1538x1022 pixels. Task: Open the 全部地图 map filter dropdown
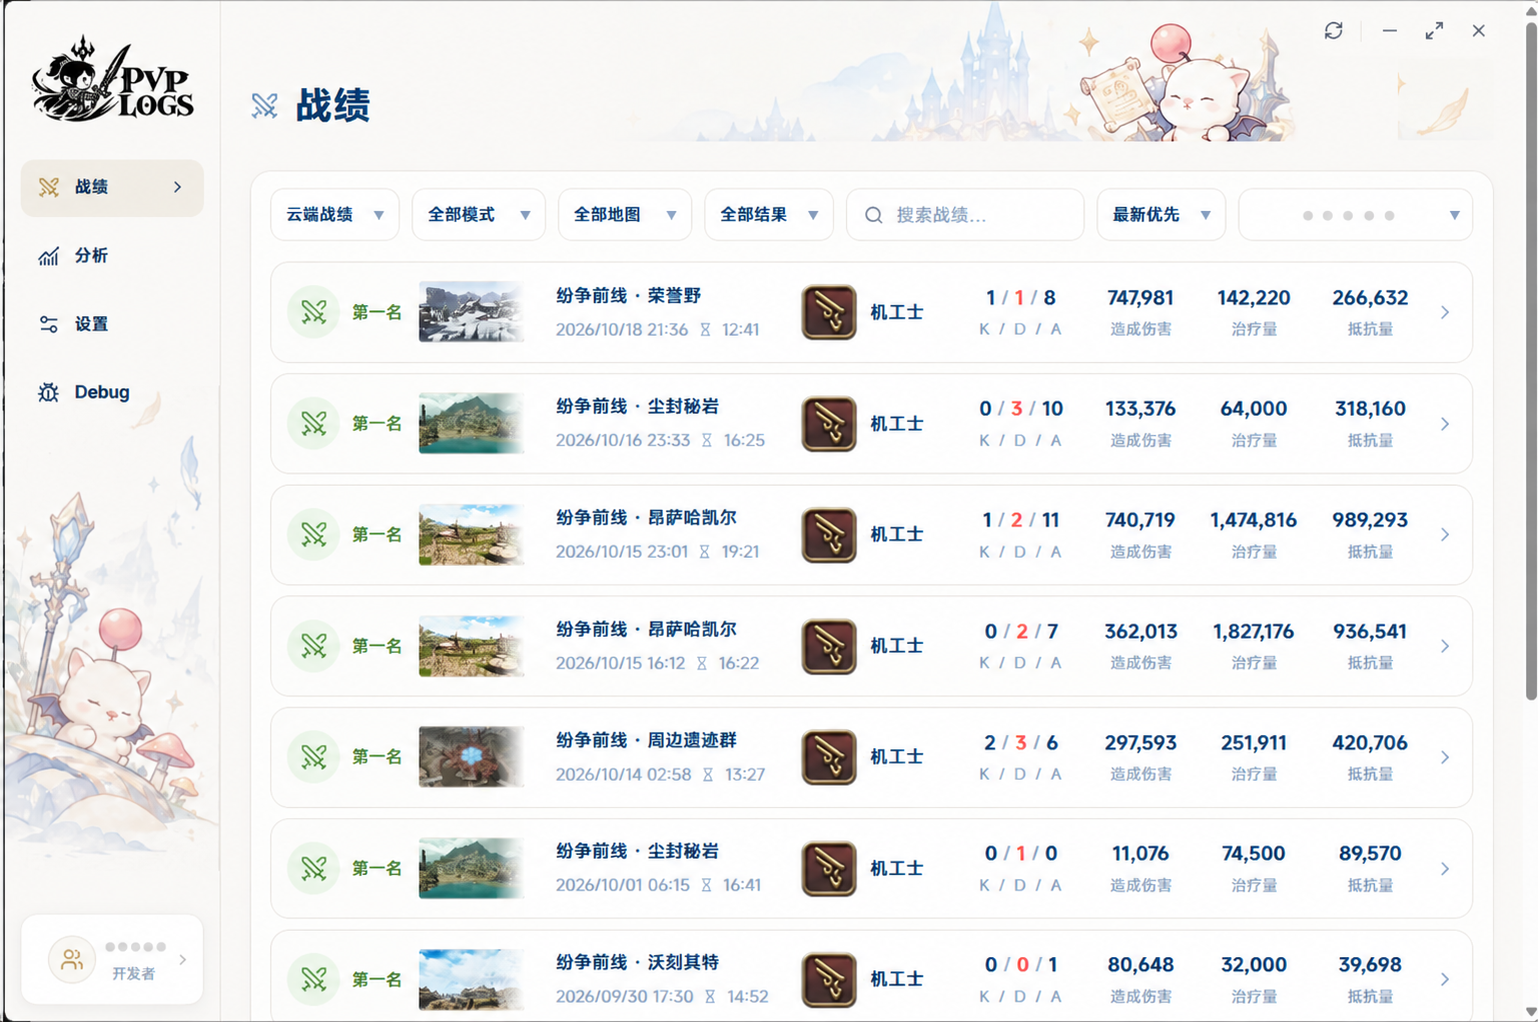(x=625, y=215)
